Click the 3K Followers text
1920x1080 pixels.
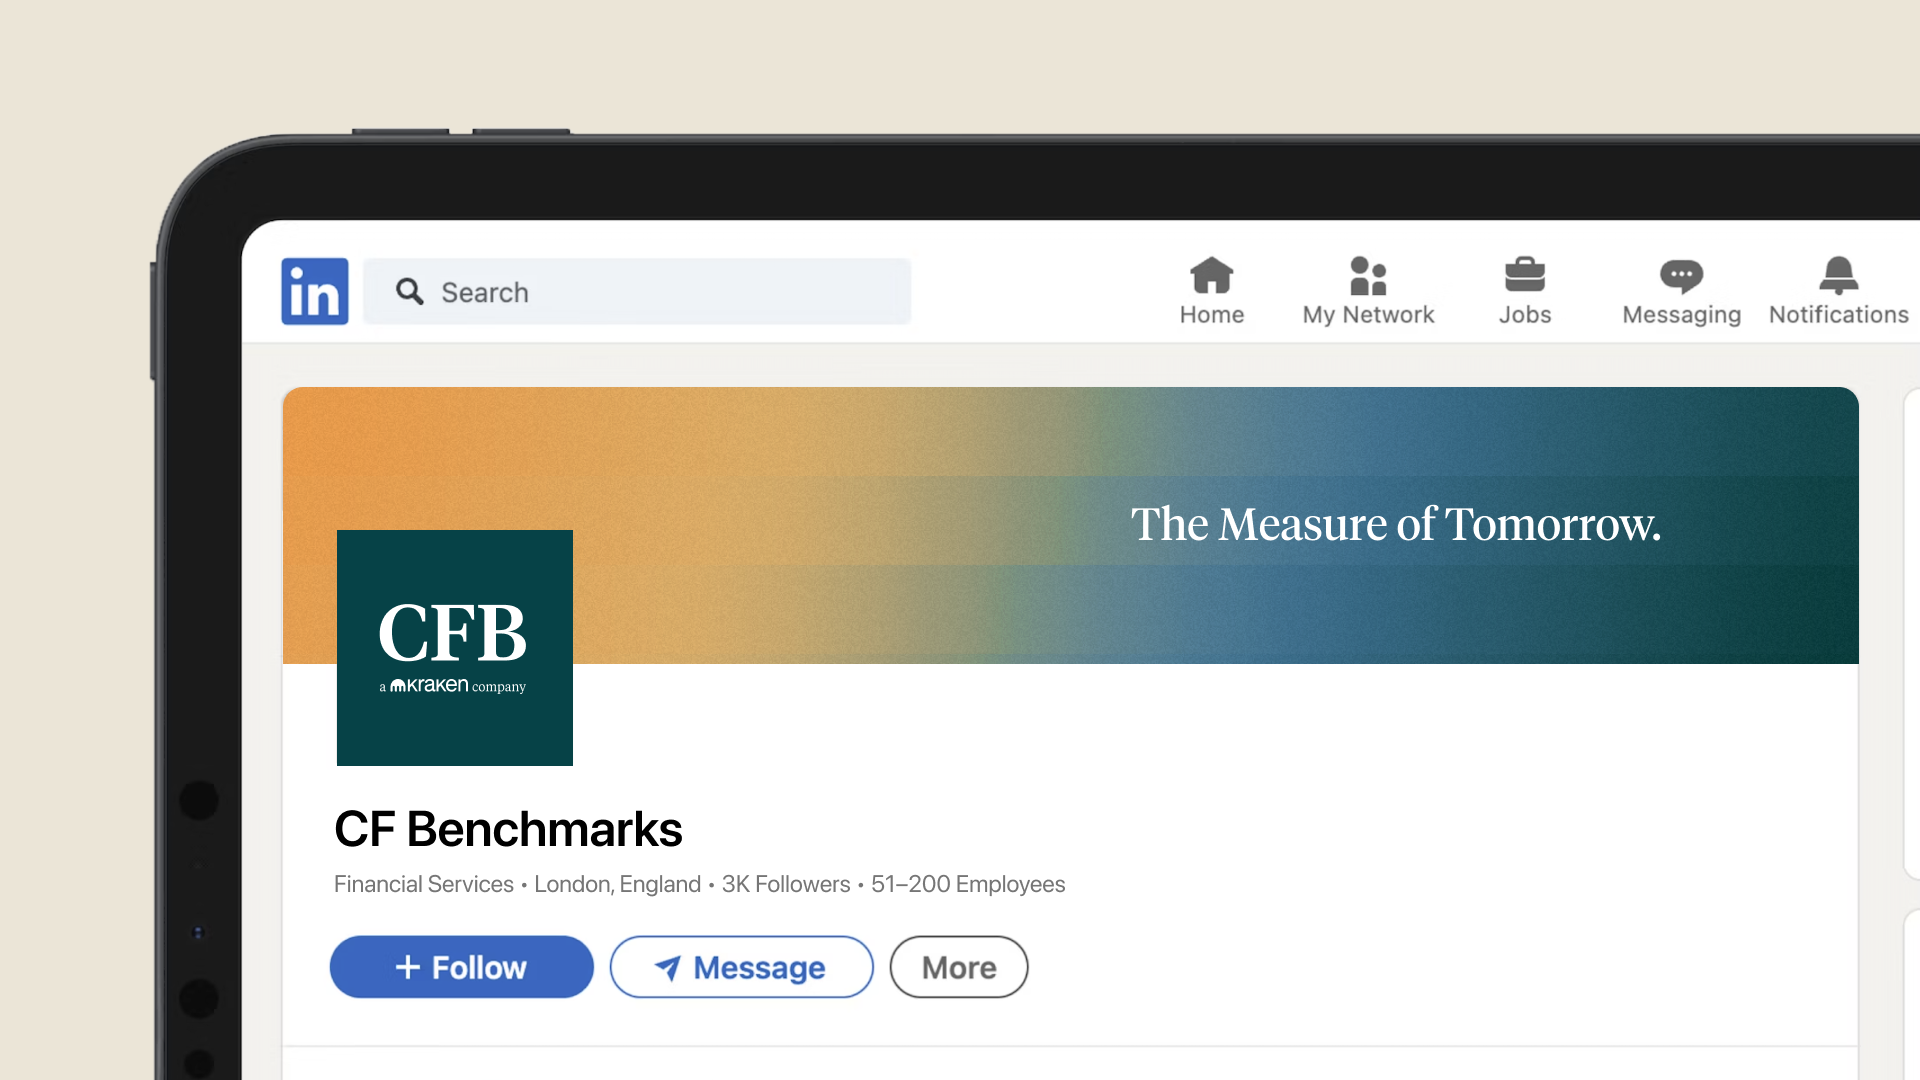tap(786, 884)
